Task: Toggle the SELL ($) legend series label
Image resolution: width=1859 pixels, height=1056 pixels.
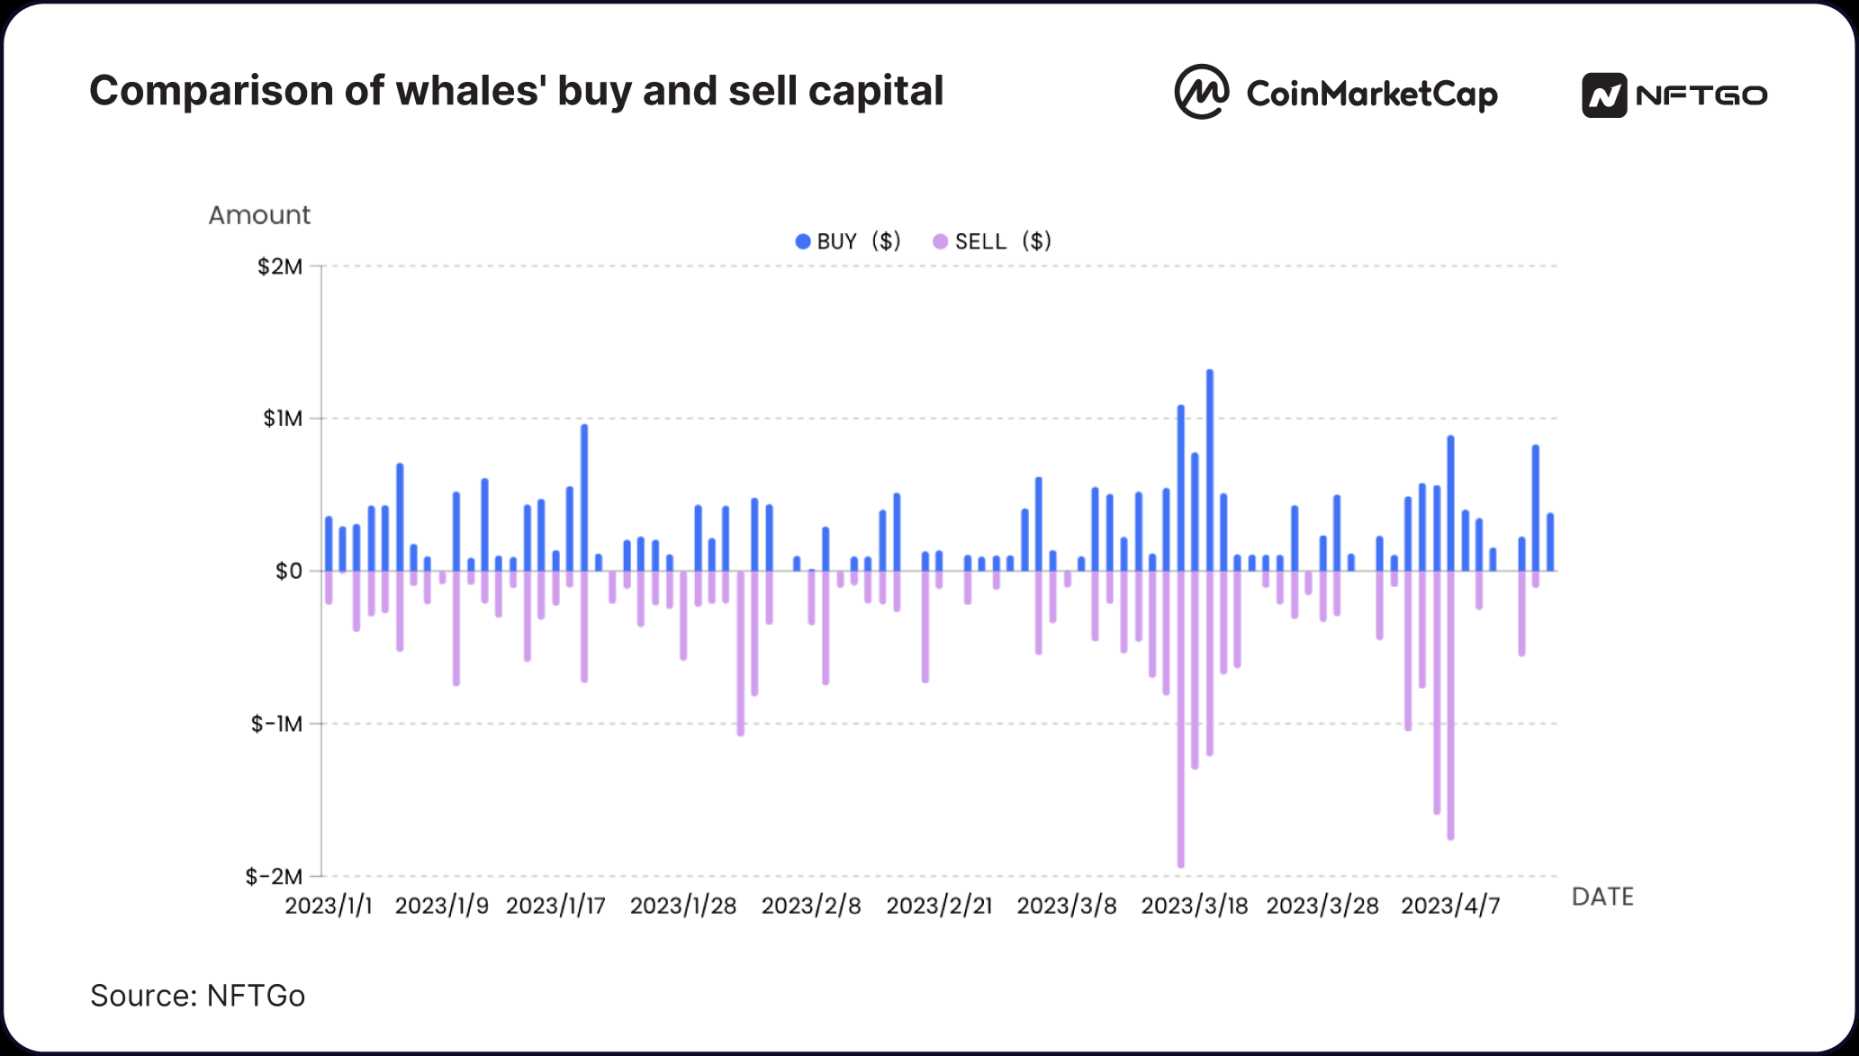Action: [x=1002, y=241]
